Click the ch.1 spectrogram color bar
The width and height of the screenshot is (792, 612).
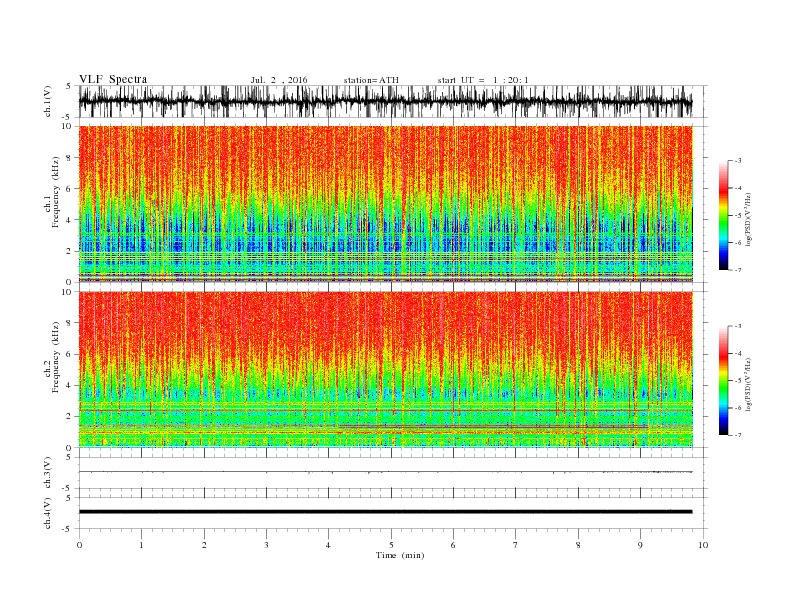click(x=724, y=215)
